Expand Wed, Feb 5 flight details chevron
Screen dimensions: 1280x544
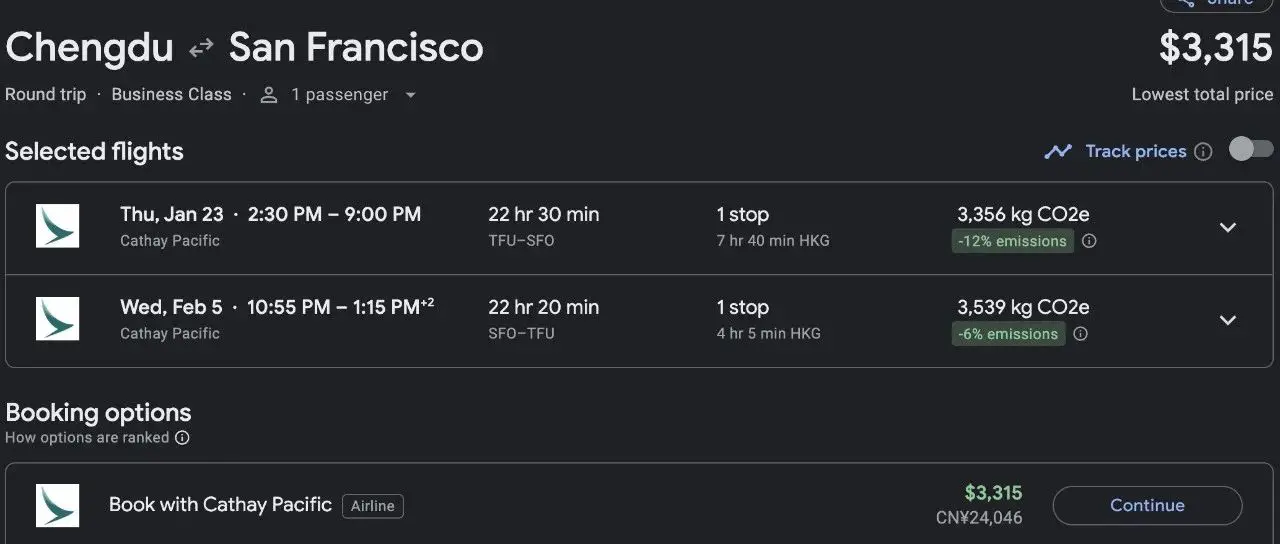[x=1227, y=320]
